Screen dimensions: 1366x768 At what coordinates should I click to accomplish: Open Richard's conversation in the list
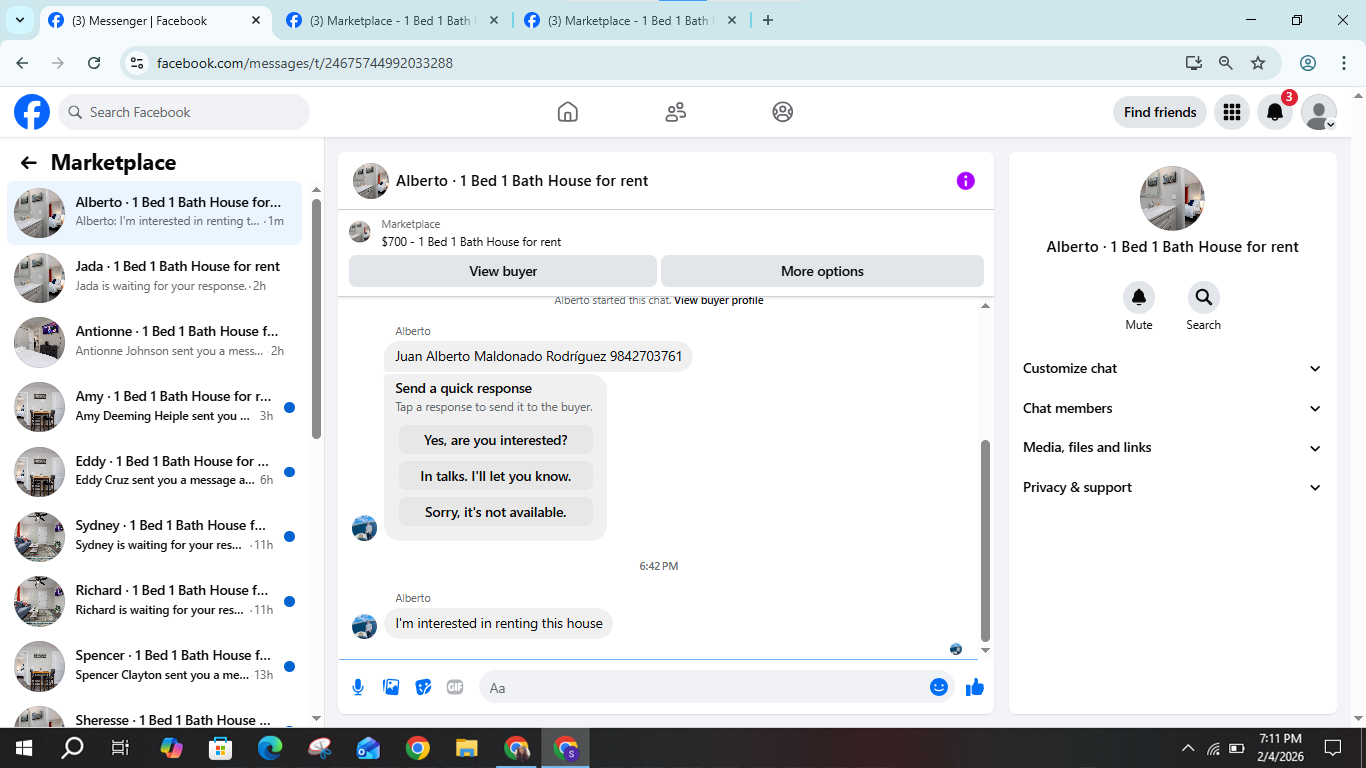coord(155,601)
